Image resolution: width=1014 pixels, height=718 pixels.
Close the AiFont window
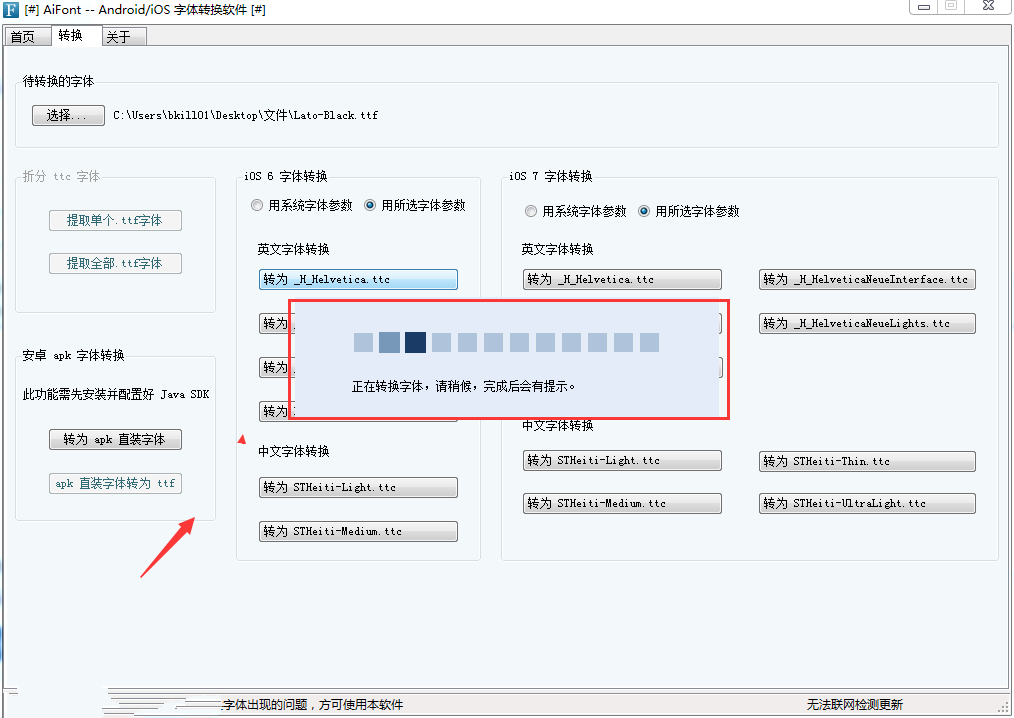(x=988, y=6)
